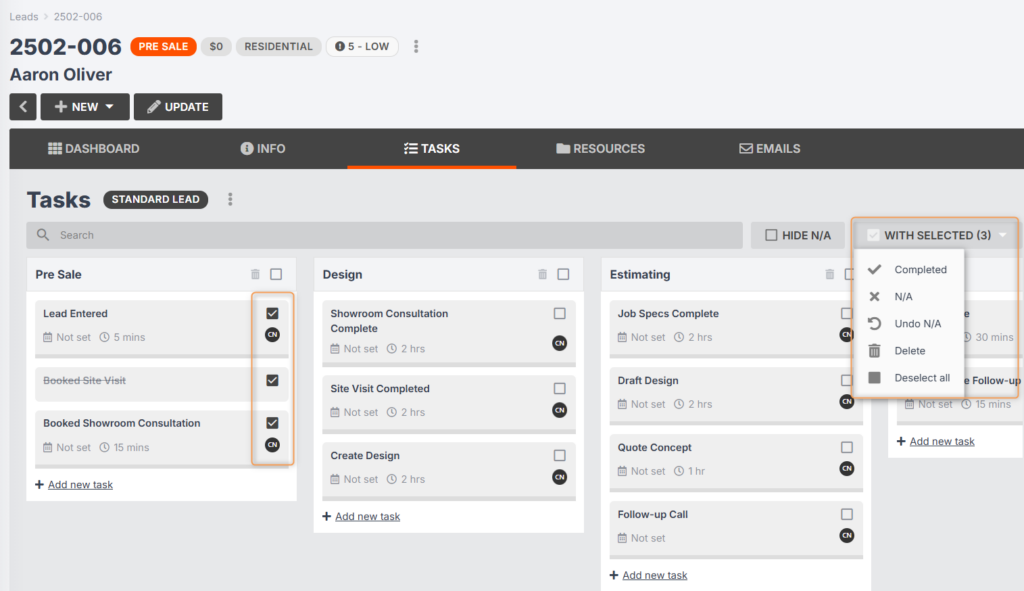Toggle the Hide N/A checkbox

(x=771, y=235)
